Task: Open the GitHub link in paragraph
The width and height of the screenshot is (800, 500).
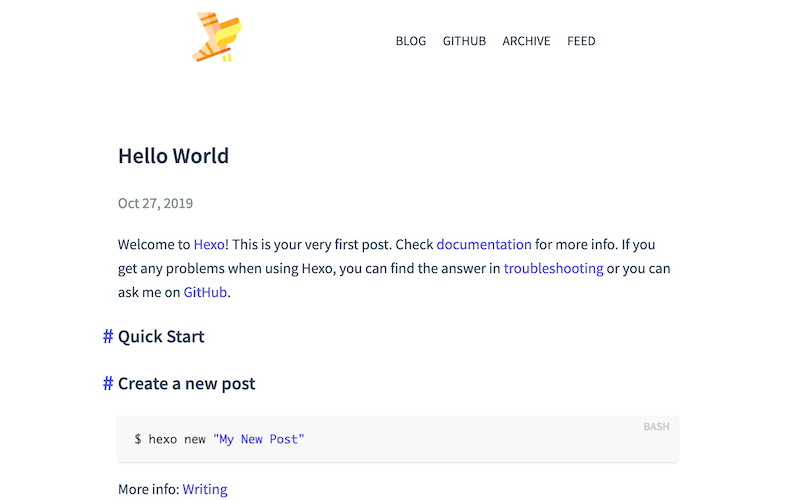Action: [x=205, y=292]
